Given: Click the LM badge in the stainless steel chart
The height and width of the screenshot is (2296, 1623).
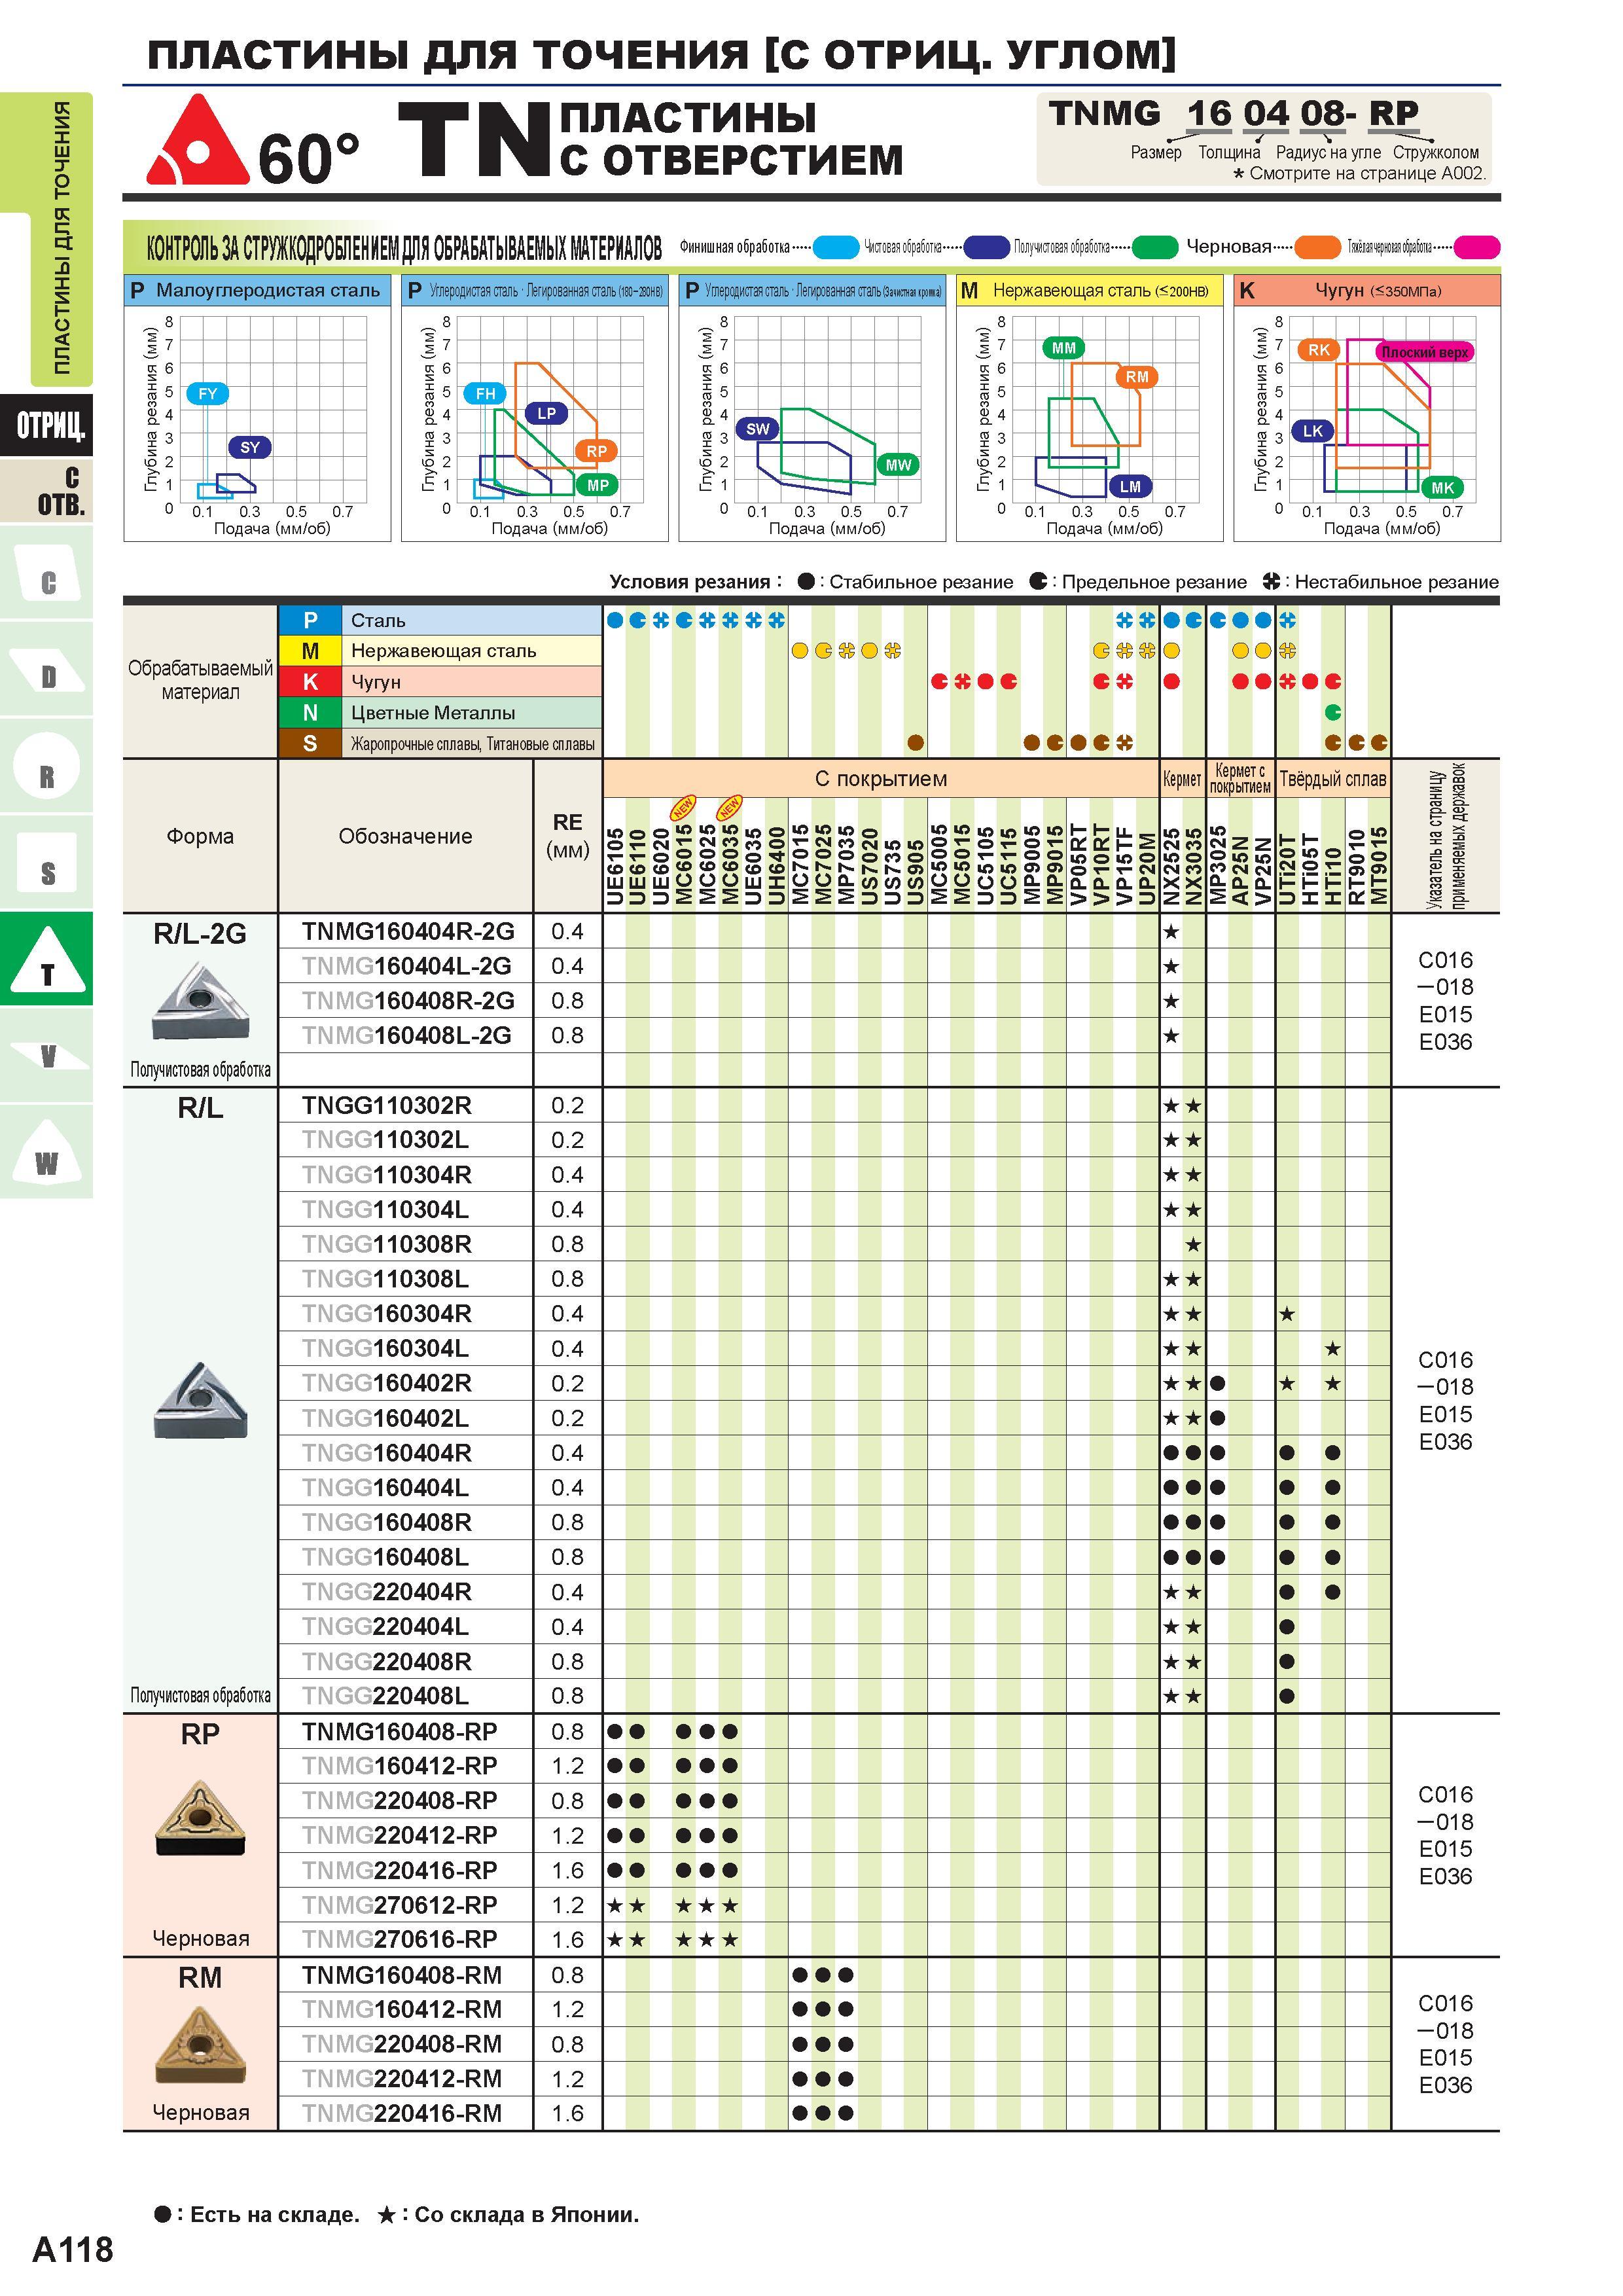Looking at the screenshot, I should point(1131,486).
